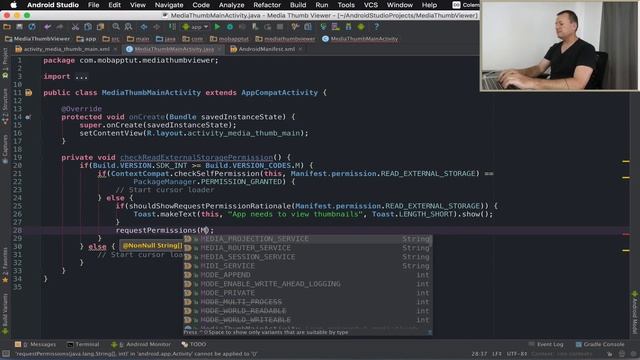Click the Stop toolbar icon
This screenshot has height=360, width=640.
coord(280,27)
